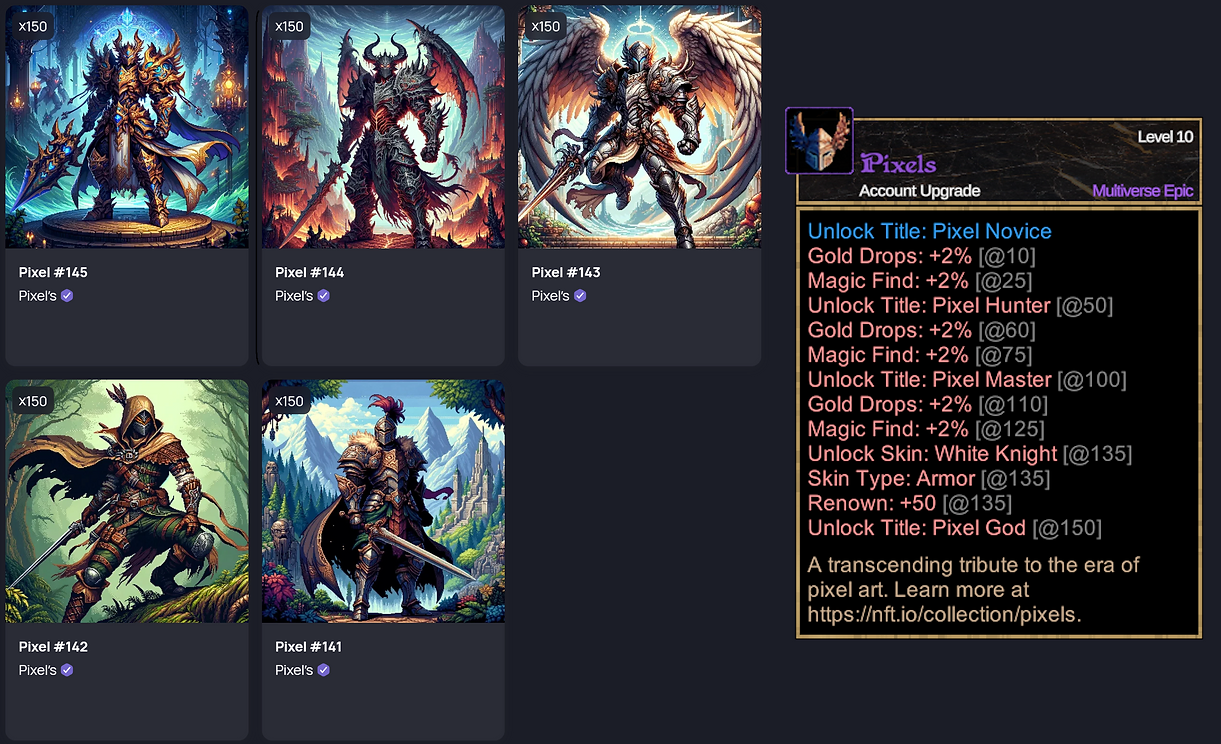Click x150 badge on Pixel #141 image
1221x744 pixels.
pyautogui.click(x=289, y=401)
